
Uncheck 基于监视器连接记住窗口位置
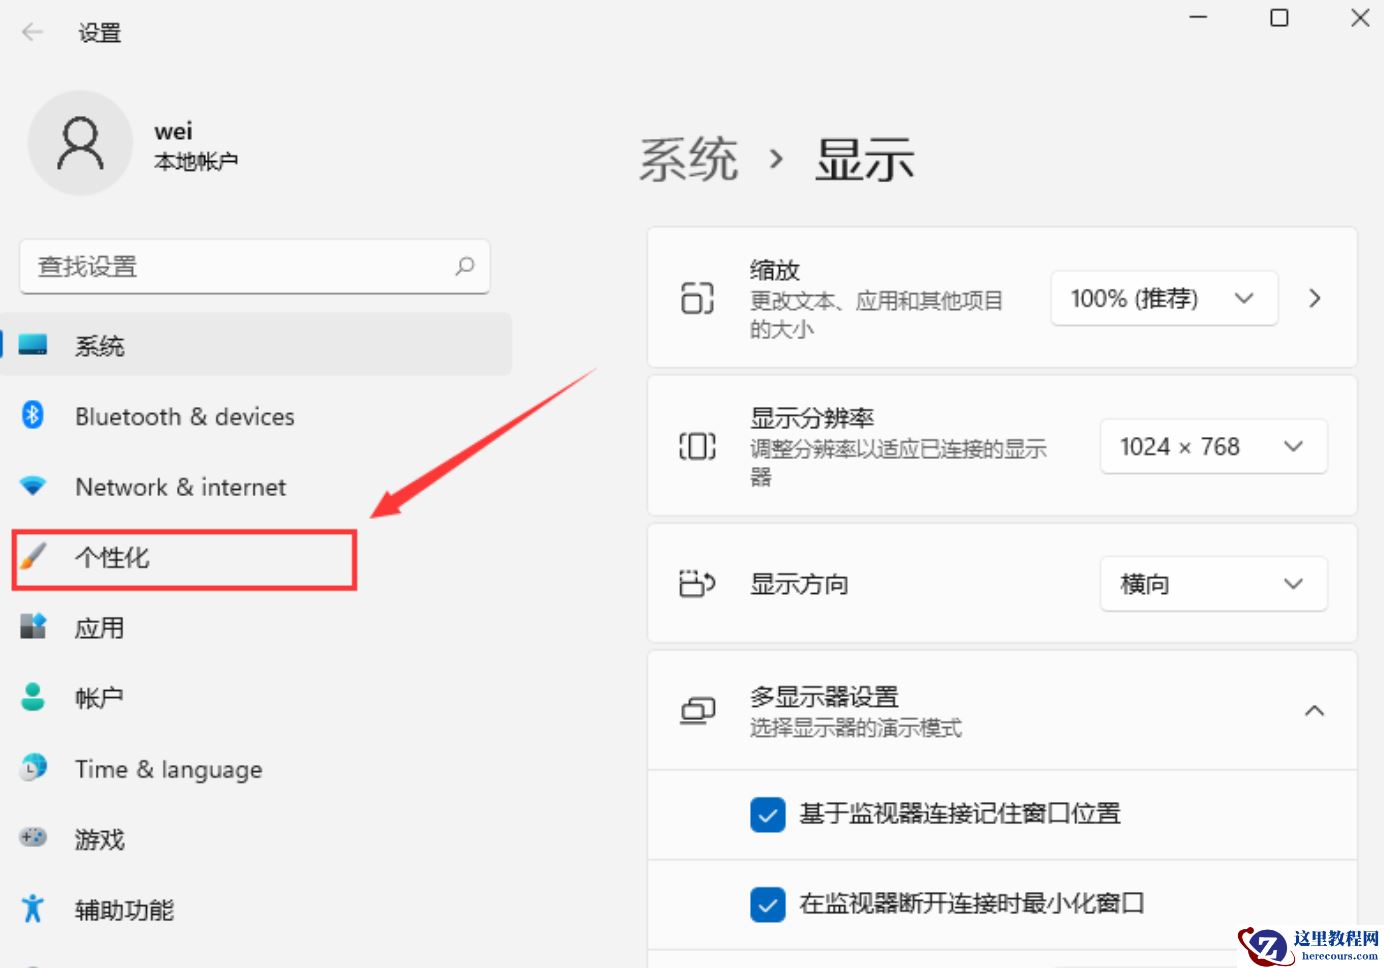[767, 814]
